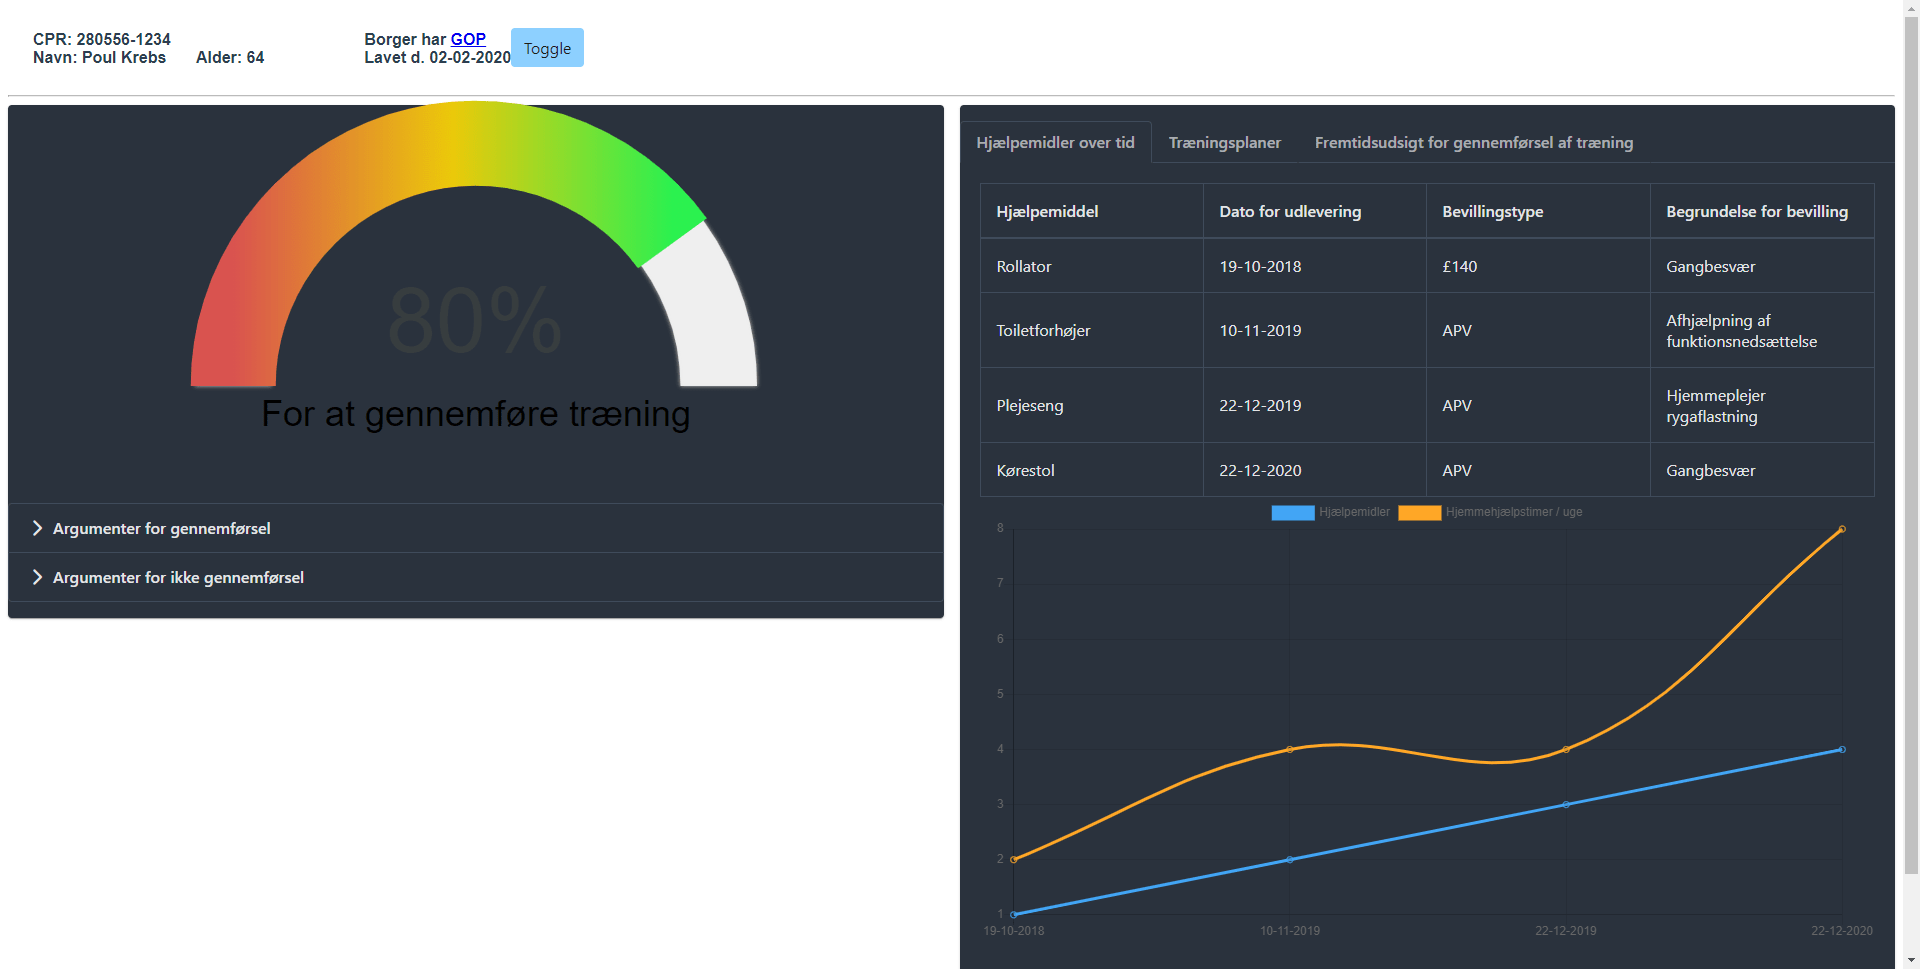
Task: Click x-axis label 22-12-2019 on chart
Action: 1566,931
